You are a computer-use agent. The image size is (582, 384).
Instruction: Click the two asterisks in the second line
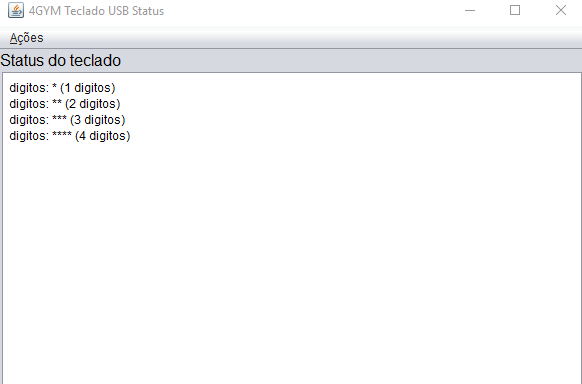pyautogui.click(x=57, y=103)
